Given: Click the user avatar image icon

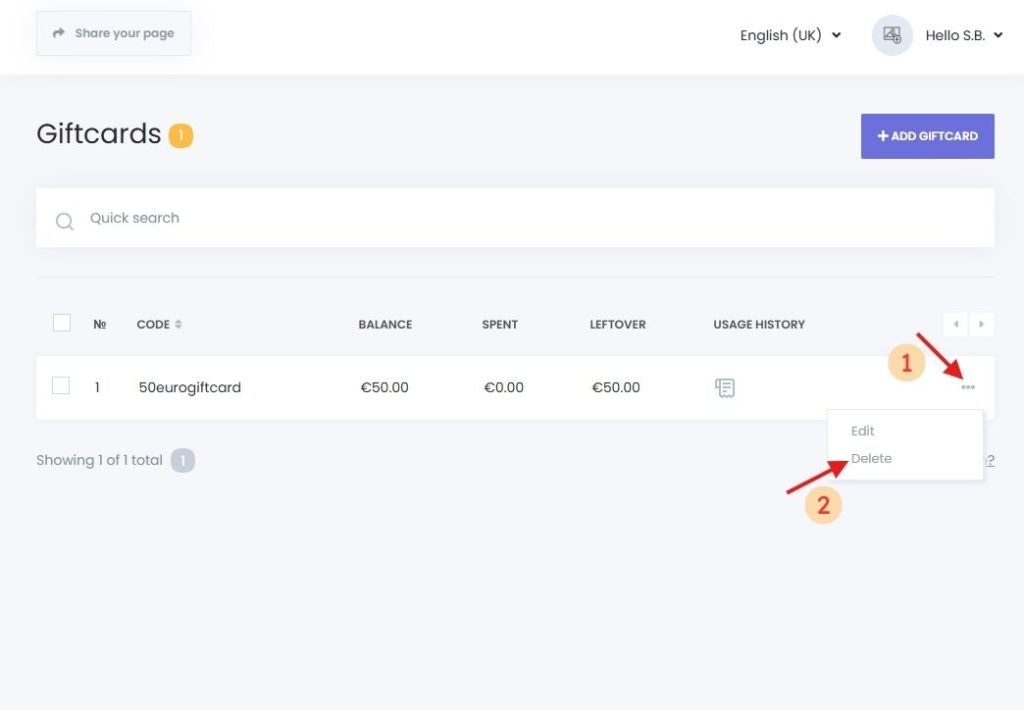Looking at the screenshot, I should point(891,35).
